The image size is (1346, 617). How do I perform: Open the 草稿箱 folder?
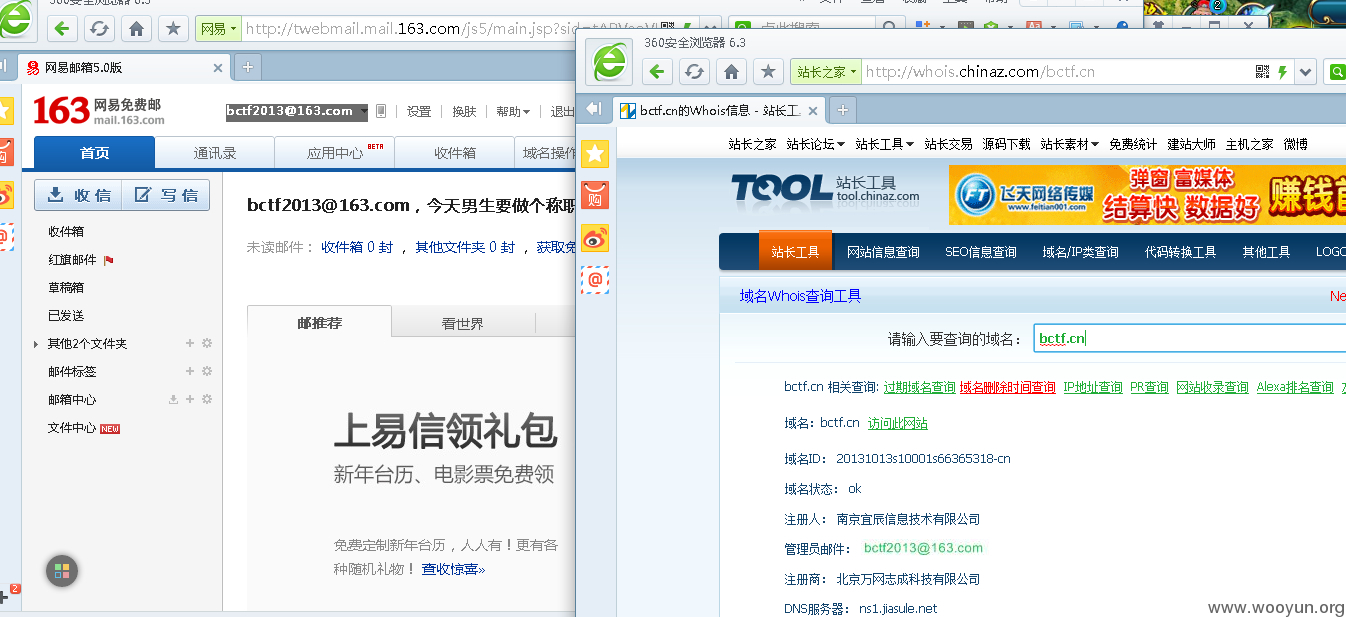pyautogui.click(x=66, y=288)
